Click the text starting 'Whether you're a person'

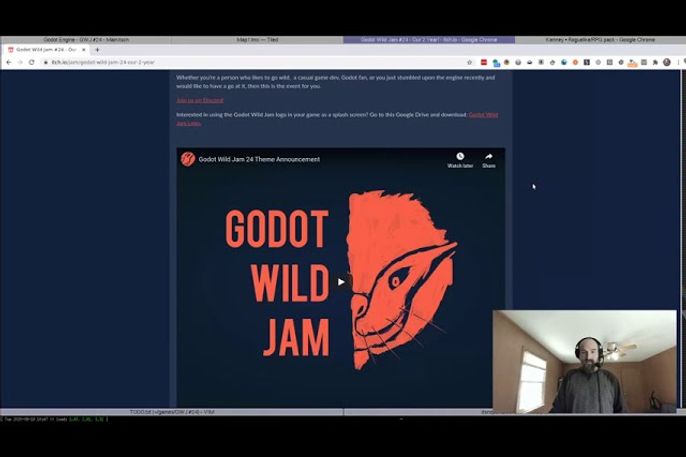click(x=336, y=82)
